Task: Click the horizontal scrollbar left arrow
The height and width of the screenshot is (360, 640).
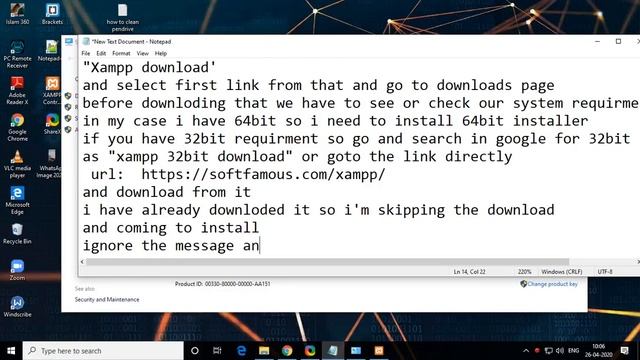Action: [82, 262]
